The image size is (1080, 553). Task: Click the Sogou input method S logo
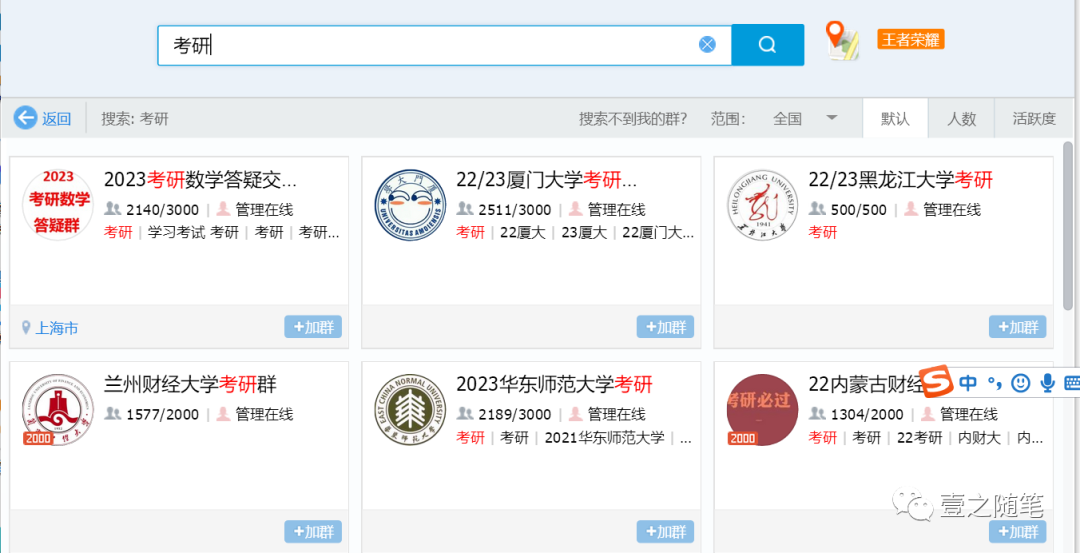coord(937,382)
